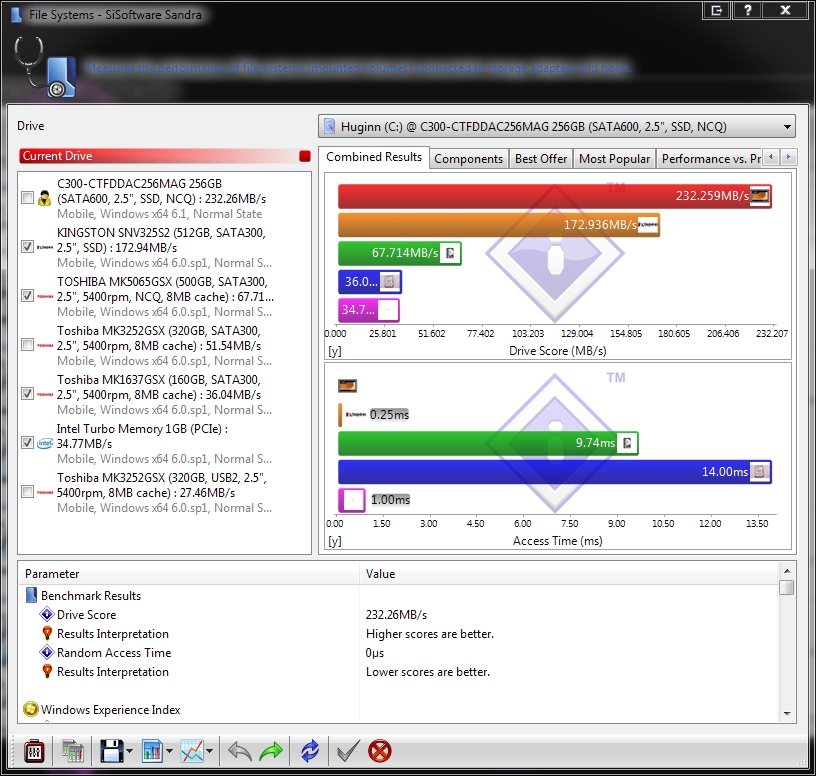
Task: Open the Best Offer tab
Action: (541, 159)
